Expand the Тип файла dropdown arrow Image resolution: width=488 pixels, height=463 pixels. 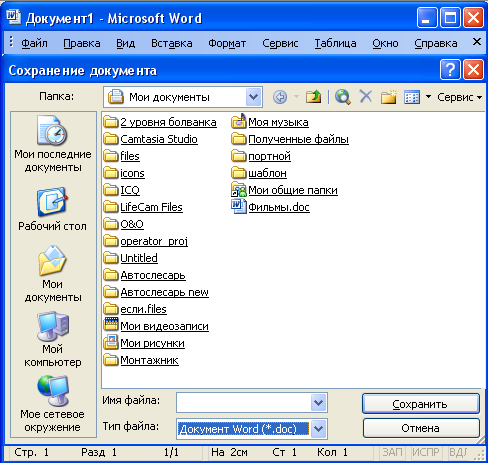[319, 428]
